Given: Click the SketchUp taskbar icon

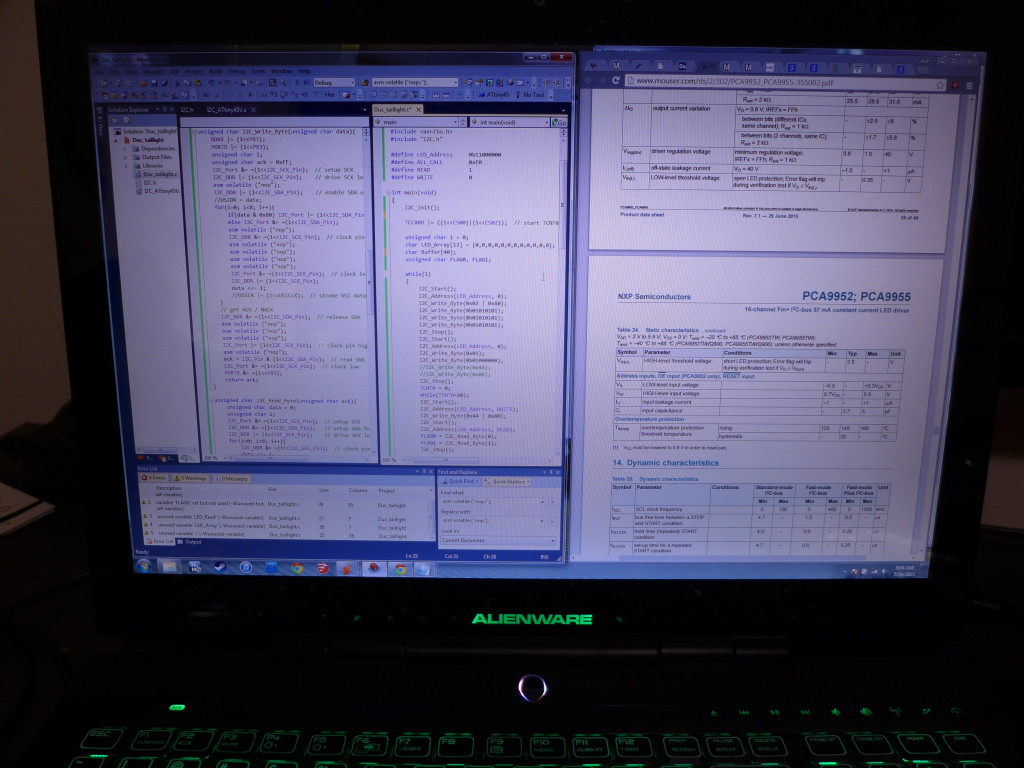Looking at the screenshot, I should 323,568.
